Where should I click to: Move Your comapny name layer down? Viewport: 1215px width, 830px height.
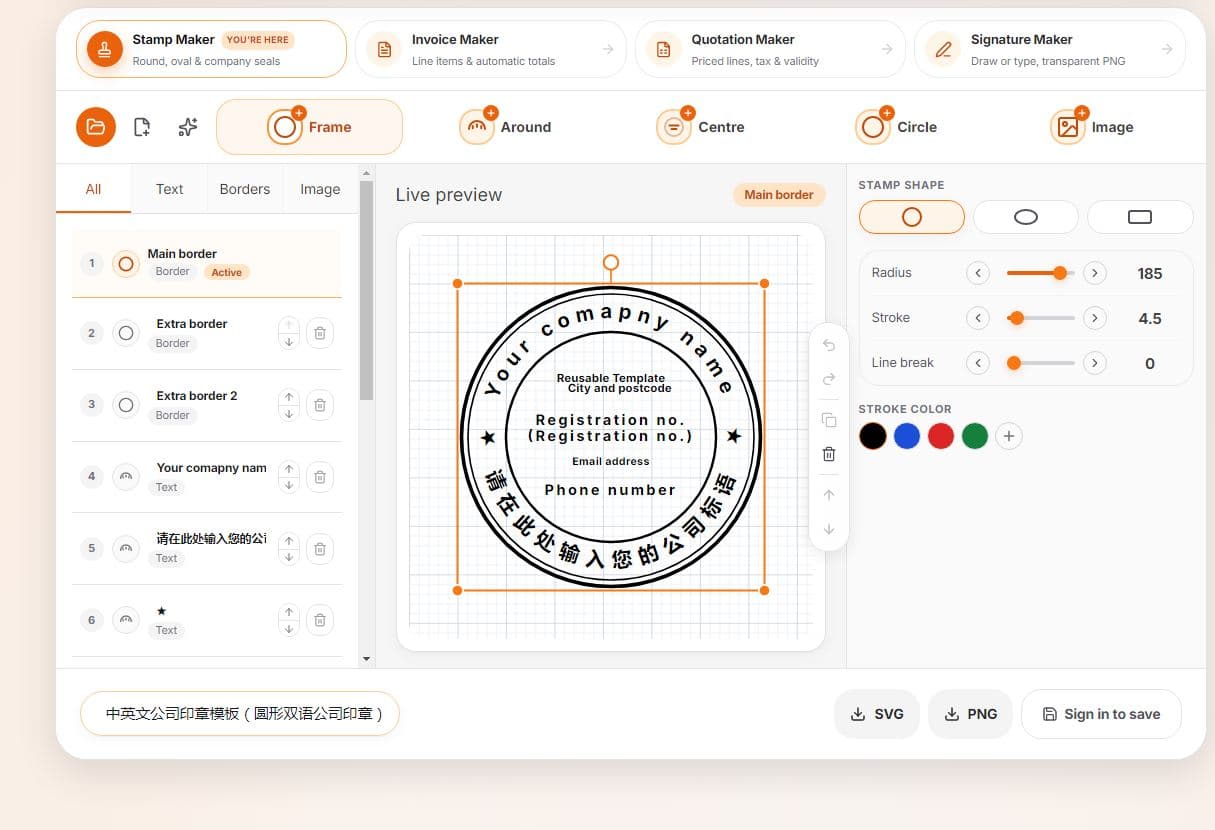pos(289,486)
